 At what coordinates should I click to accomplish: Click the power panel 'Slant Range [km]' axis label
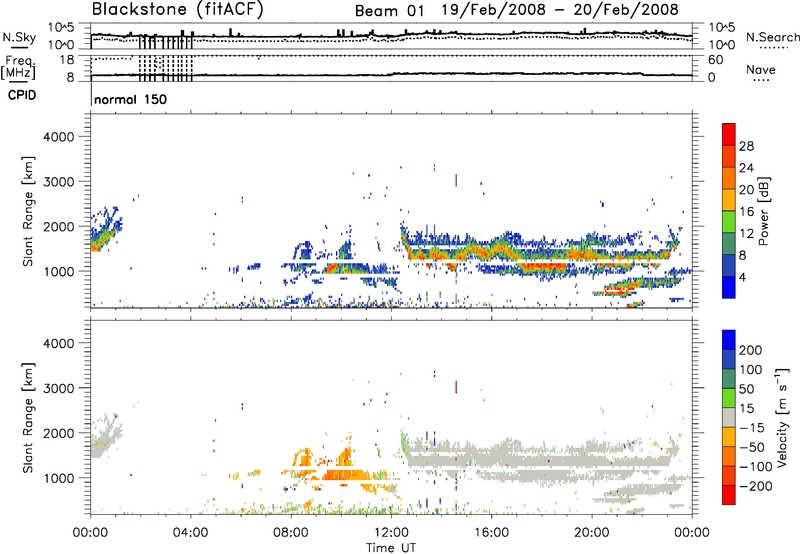(x=28, y=211)
